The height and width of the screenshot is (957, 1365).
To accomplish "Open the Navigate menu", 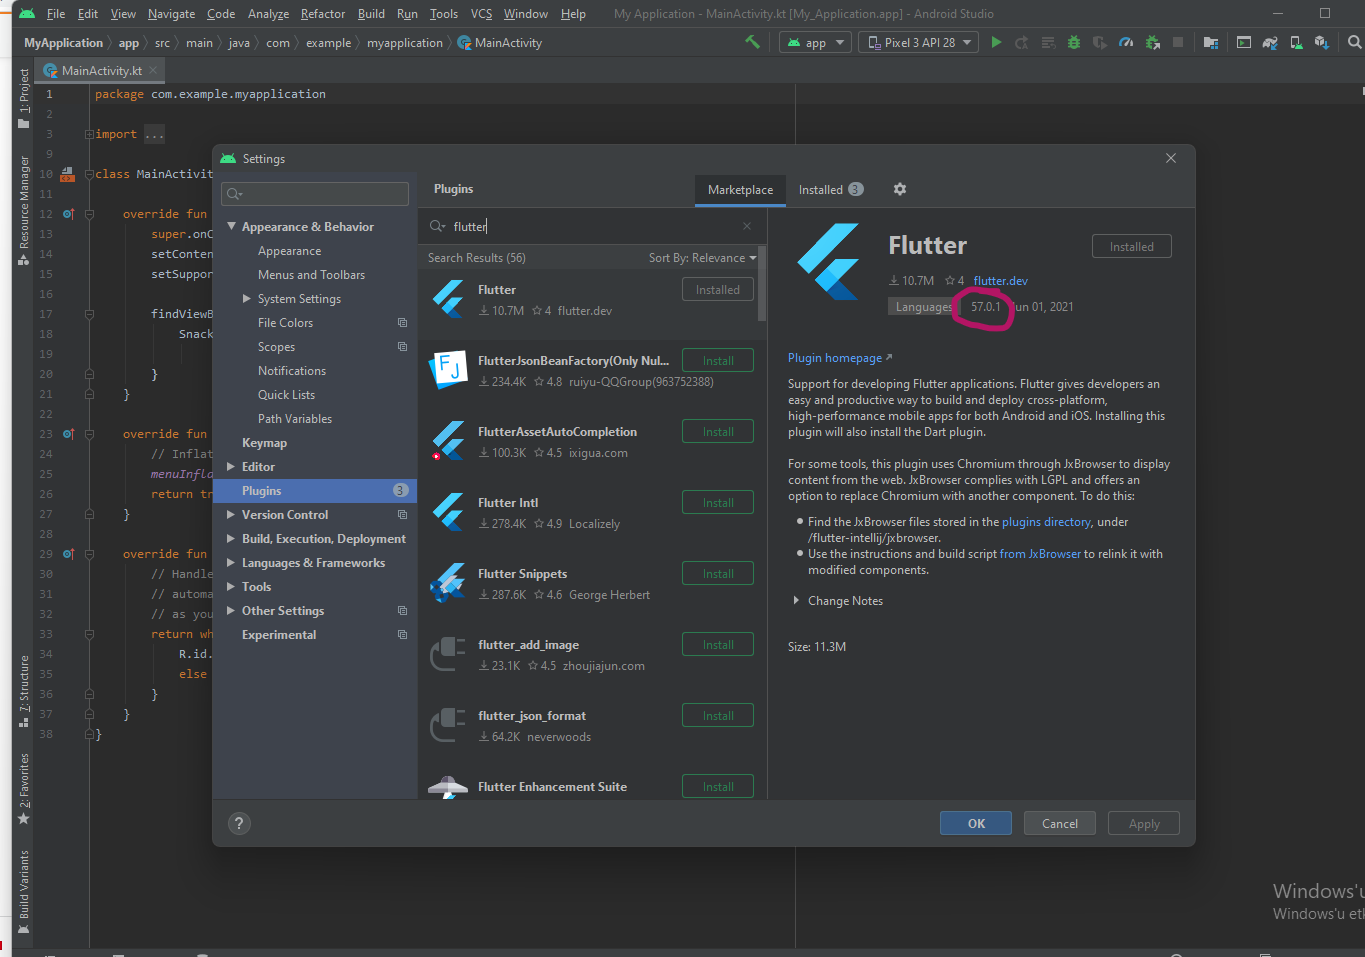I will (171, 14).
